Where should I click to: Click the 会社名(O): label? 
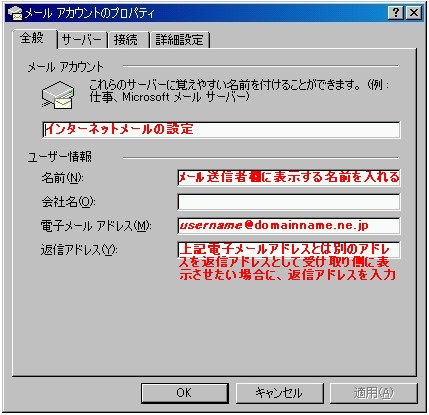[x=68, y=202]
